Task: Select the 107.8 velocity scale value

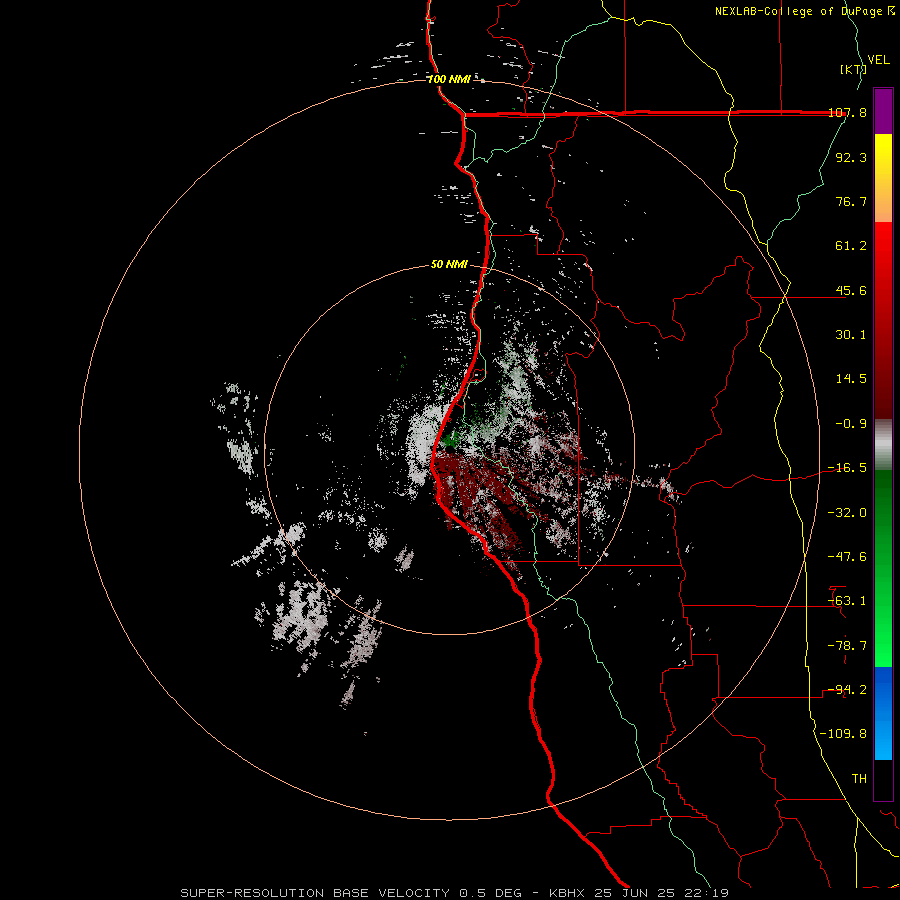Action: point(847,112)
